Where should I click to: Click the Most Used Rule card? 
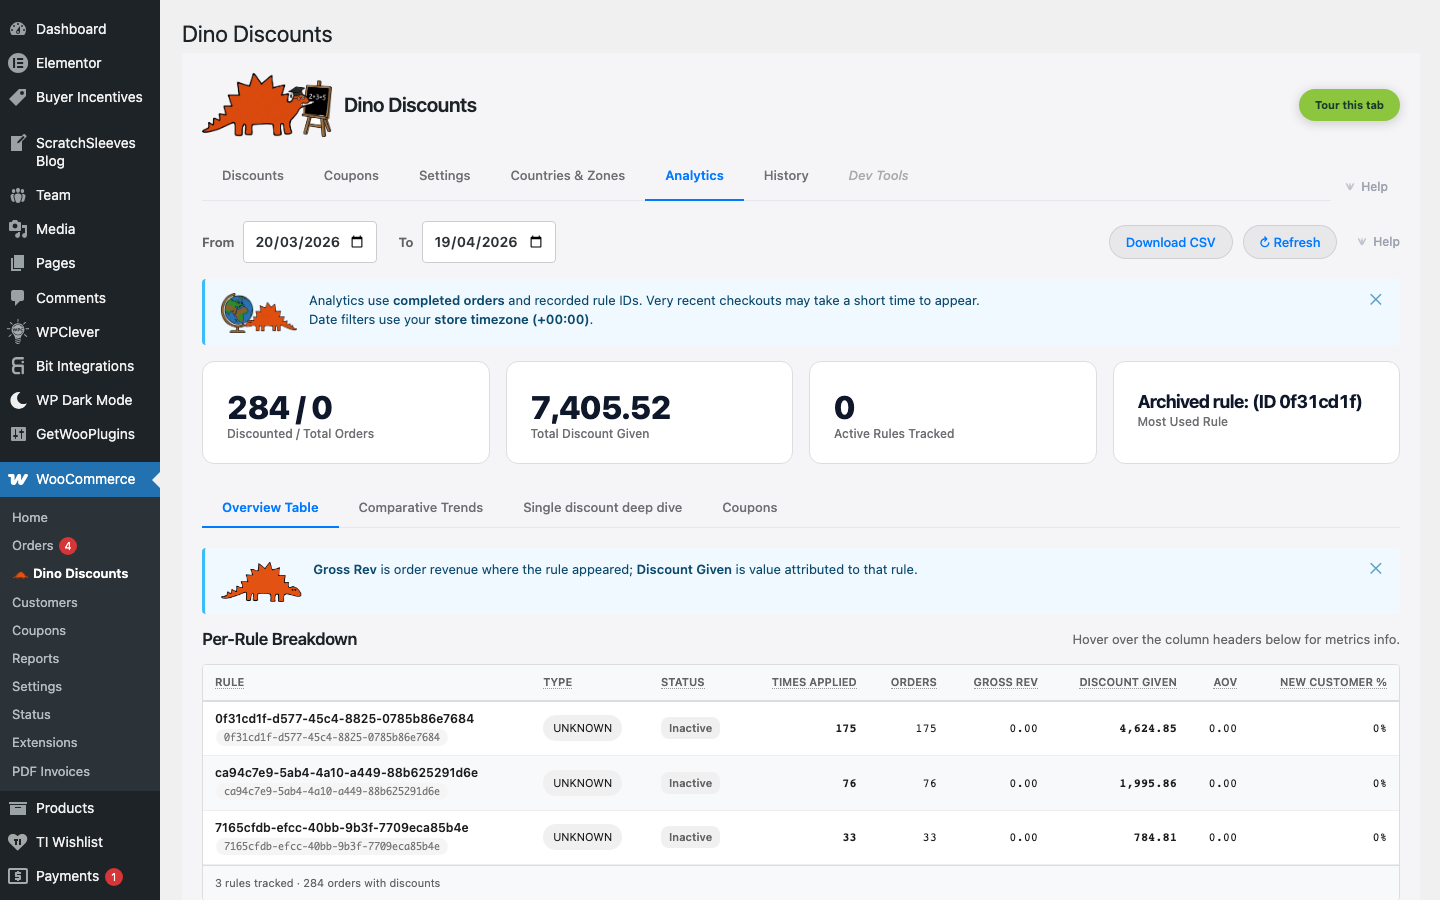pyautogui.click(x=1256, y=412)
